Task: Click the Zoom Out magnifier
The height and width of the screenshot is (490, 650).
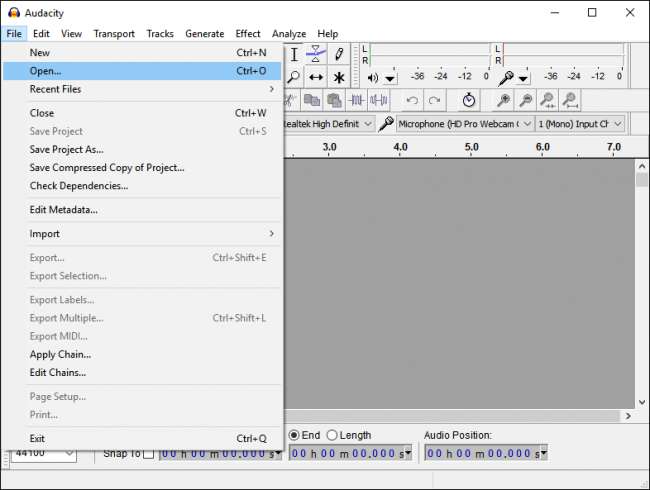Action: point(526,100)
